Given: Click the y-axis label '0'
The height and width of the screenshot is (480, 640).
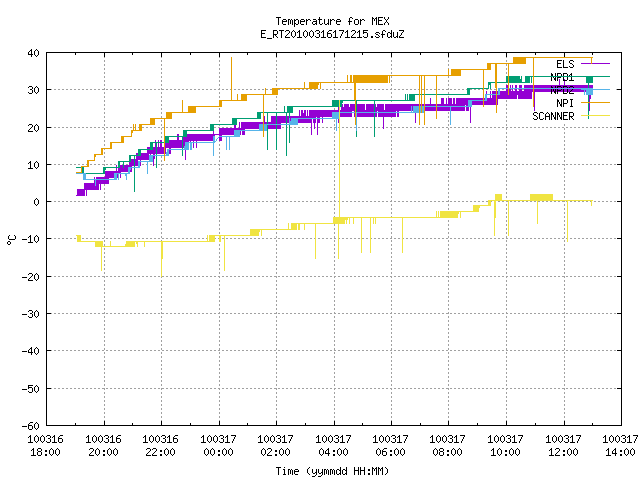Looking at the screenshot, I should point(37,202).
